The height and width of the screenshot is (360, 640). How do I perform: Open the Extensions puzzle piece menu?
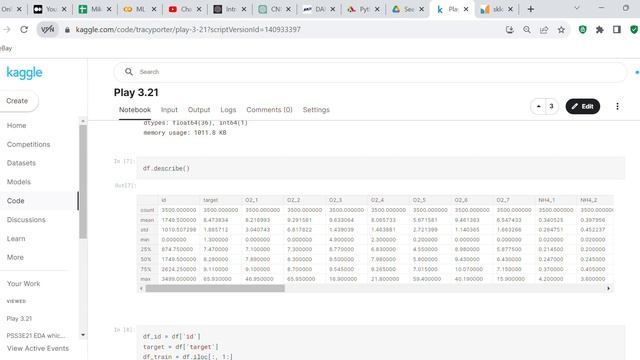click(600, 29)
